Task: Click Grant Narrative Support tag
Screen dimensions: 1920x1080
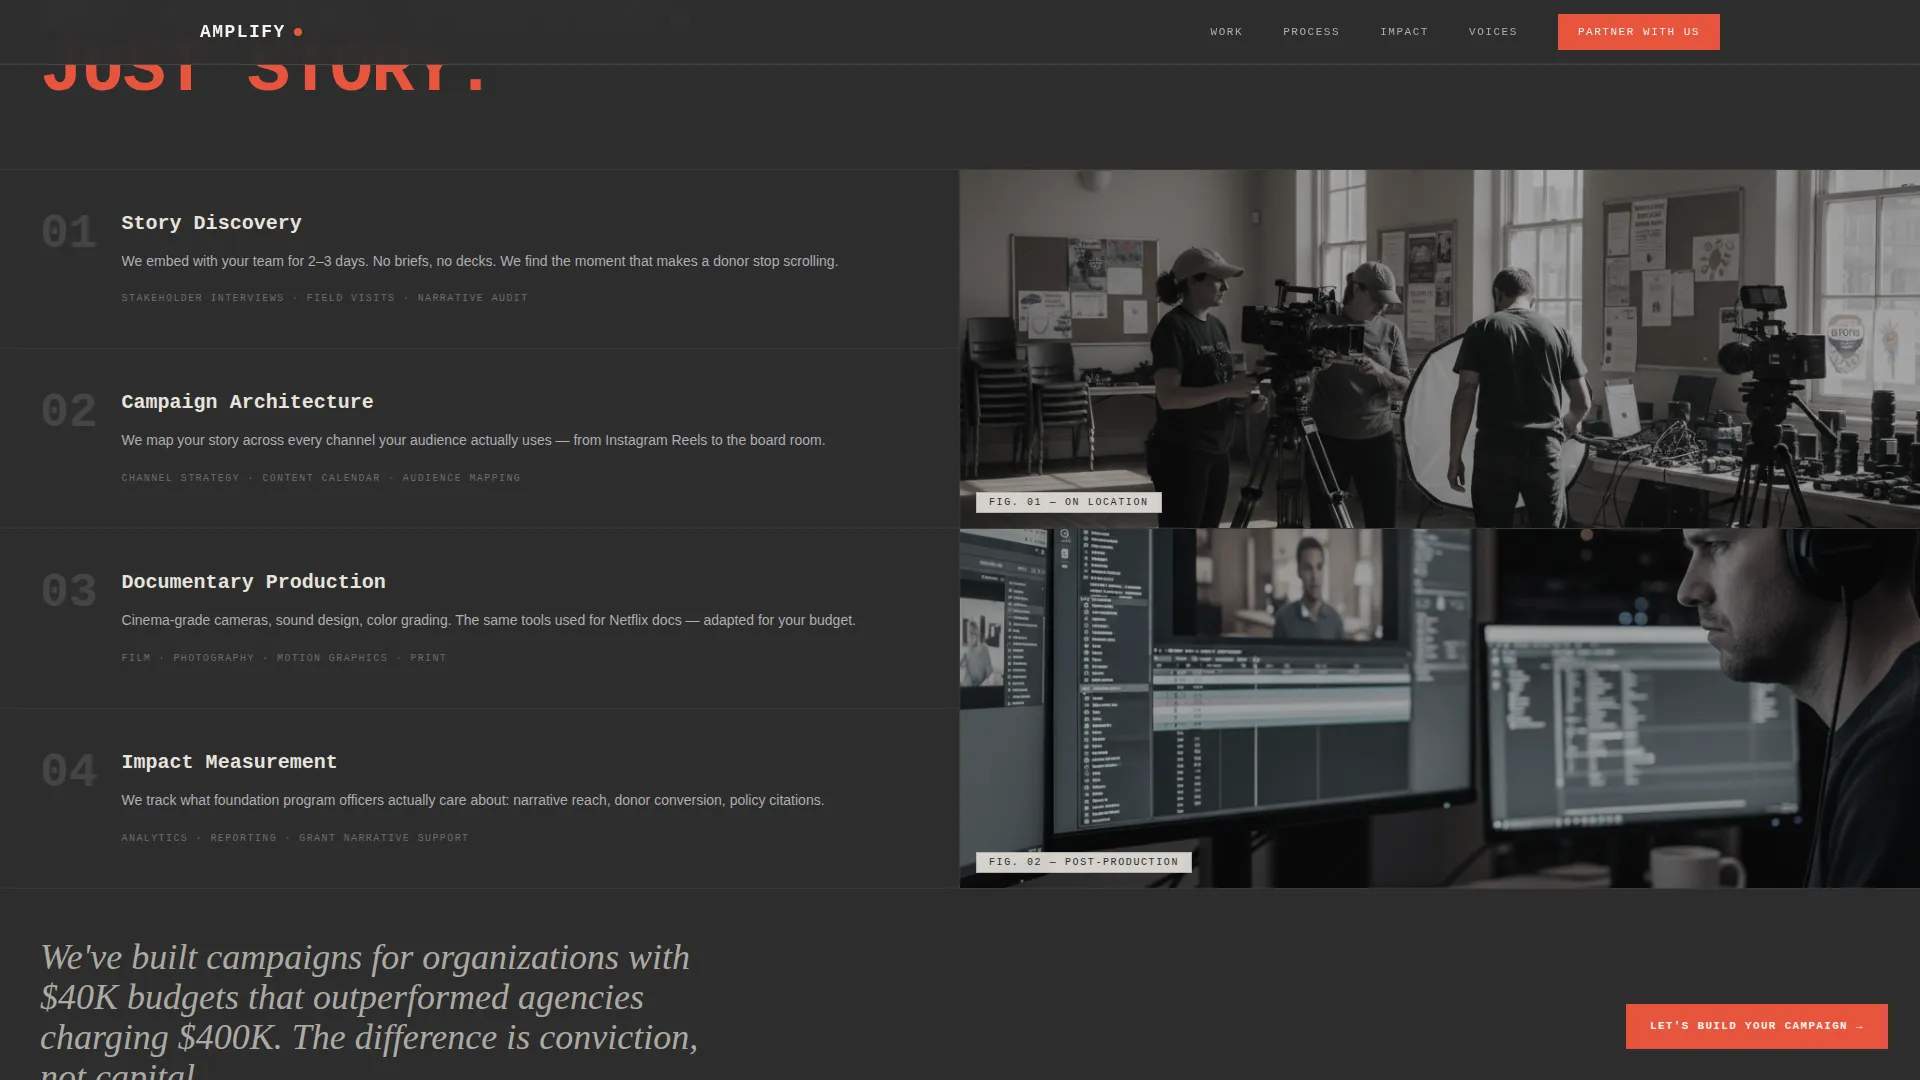Action: [384, 838]
